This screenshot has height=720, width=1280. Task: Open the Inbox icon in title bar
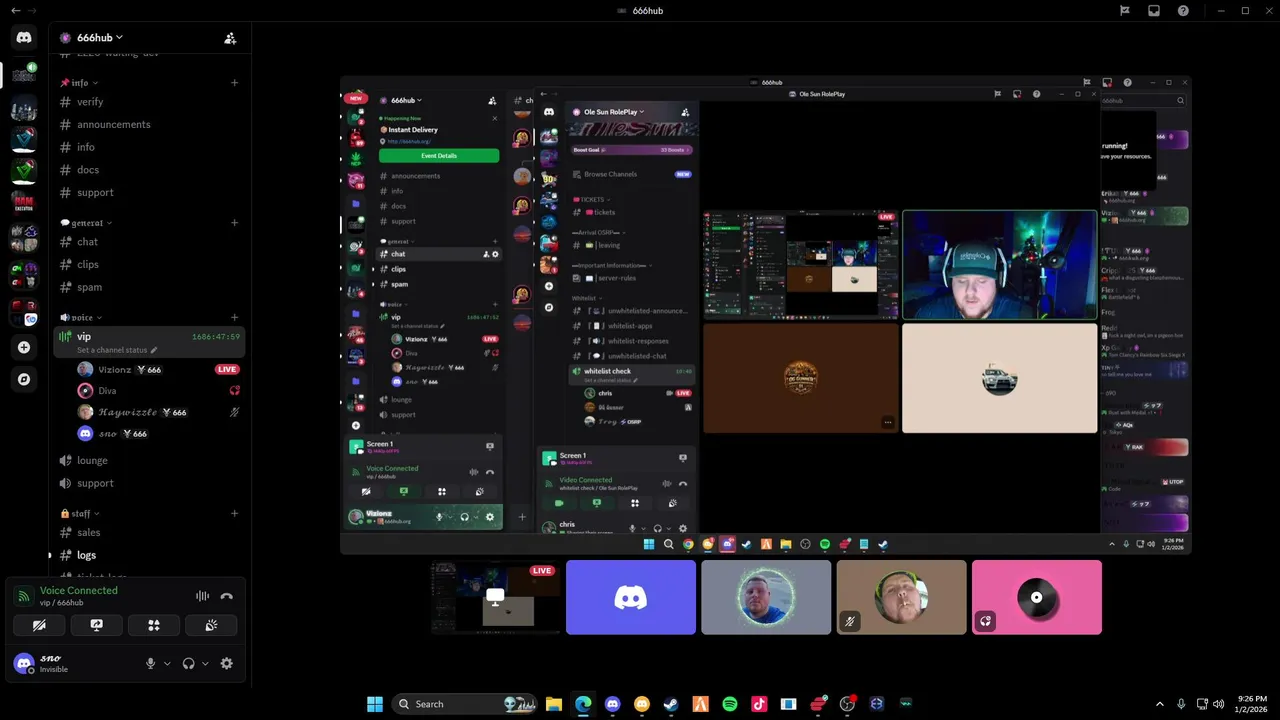coord(1154,10)
